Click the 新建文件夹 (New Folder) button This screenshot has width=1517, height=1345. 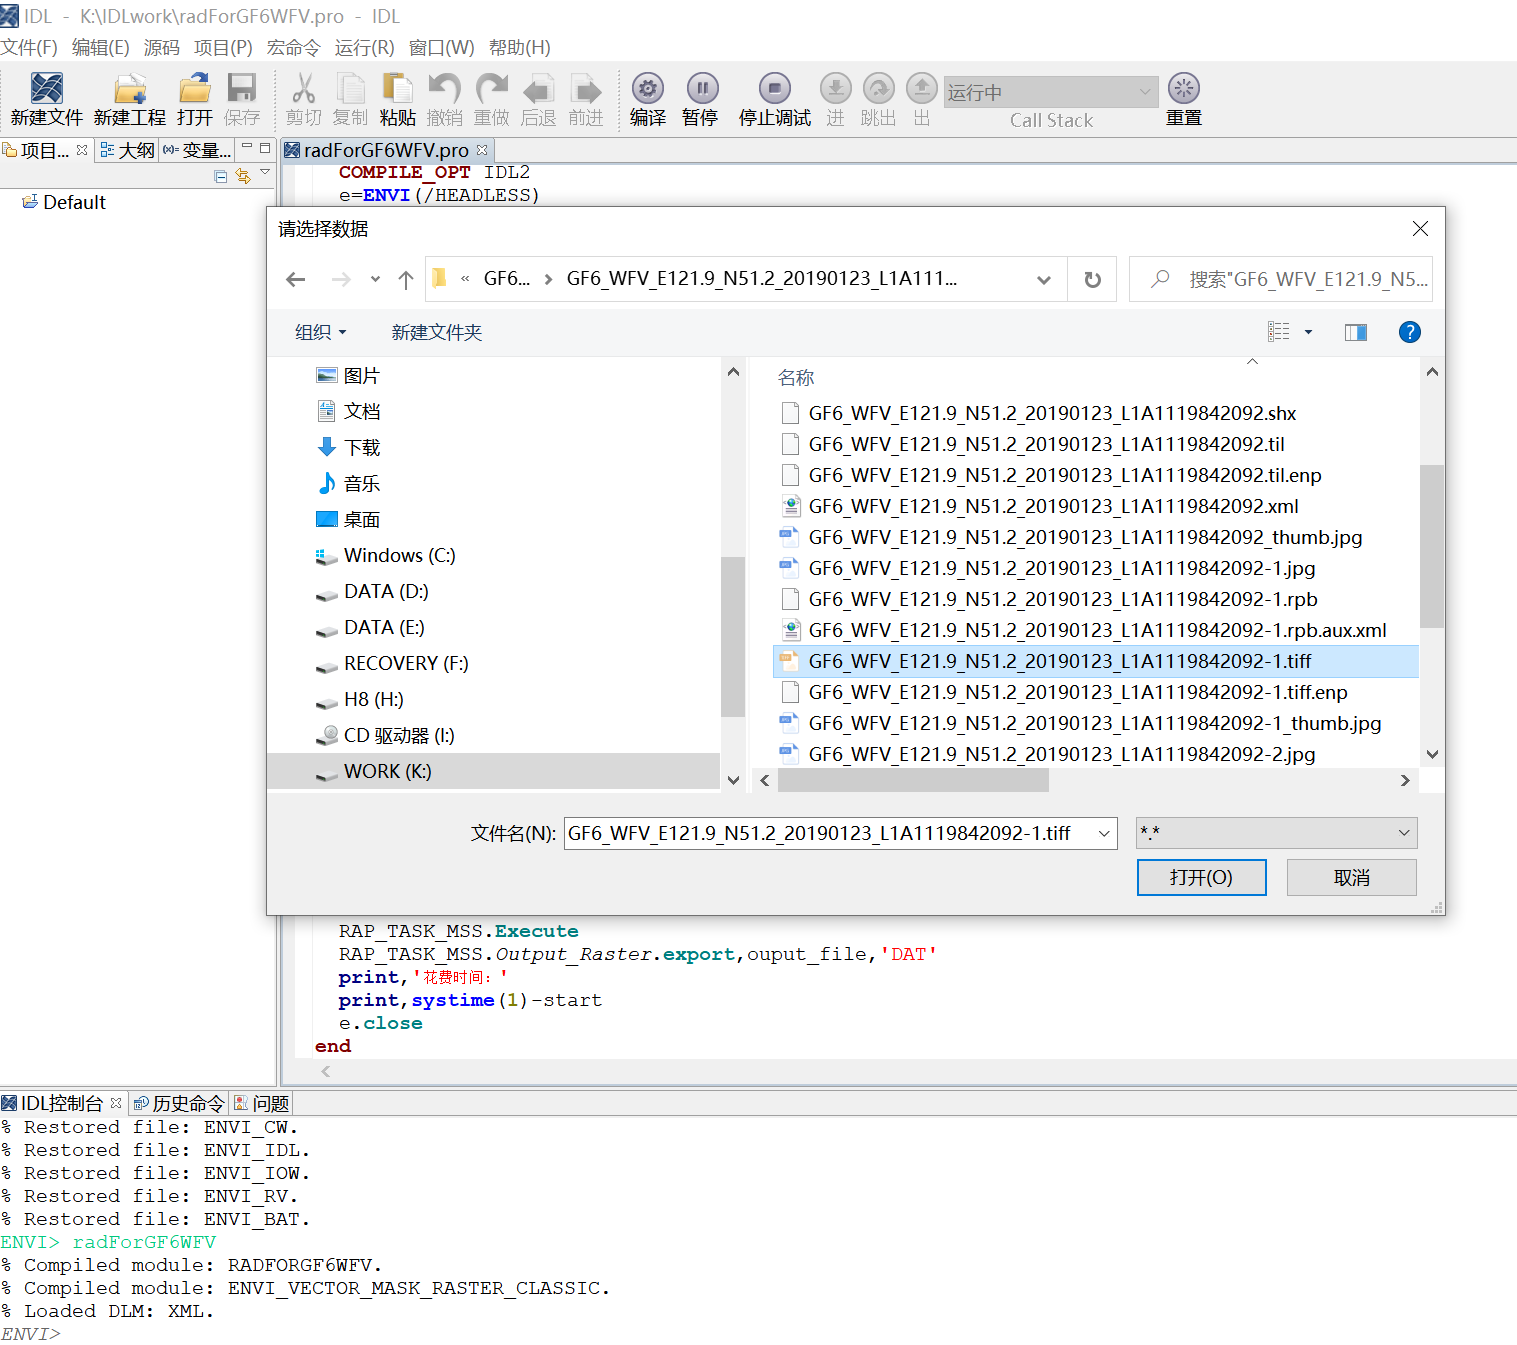point(436,332)
